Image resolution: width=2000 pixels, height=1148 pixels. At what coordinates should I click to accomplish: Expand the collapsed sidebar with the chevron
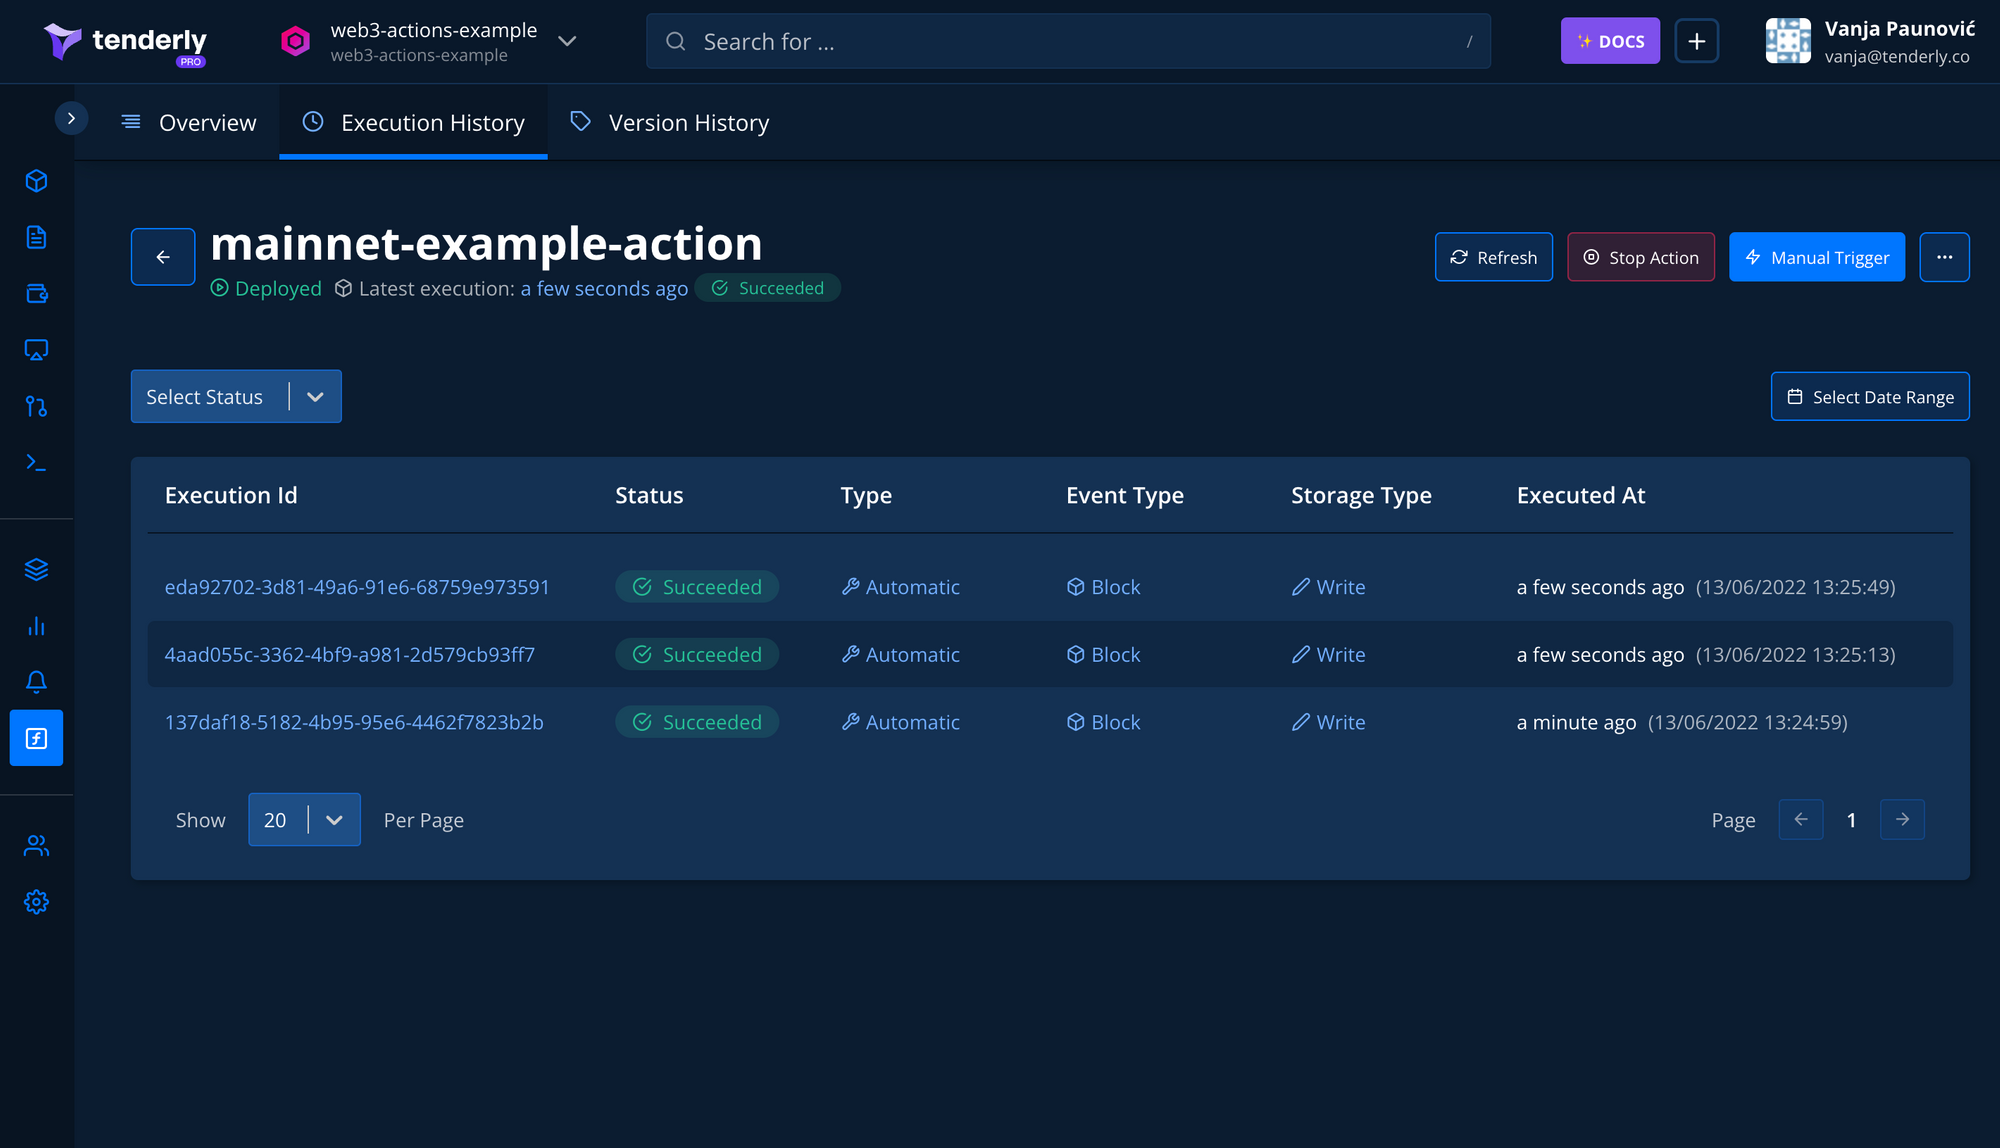pos(71,118)
